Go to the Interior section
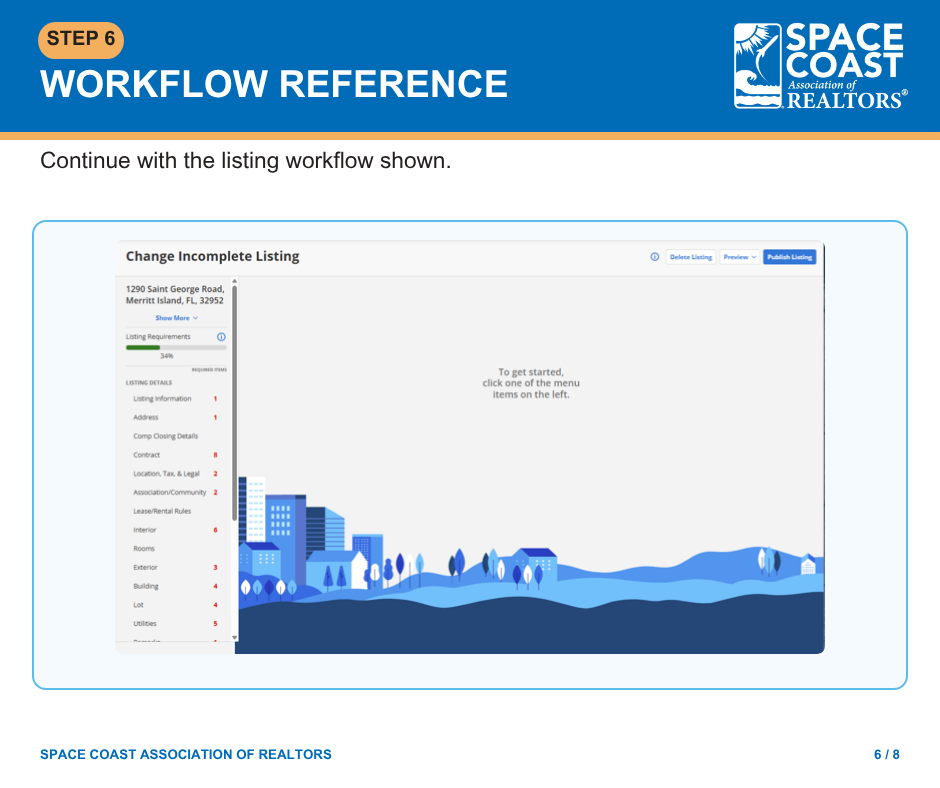The height and width of the screenshot is (788, 940). pyautogui.click(x=144, y=530)
